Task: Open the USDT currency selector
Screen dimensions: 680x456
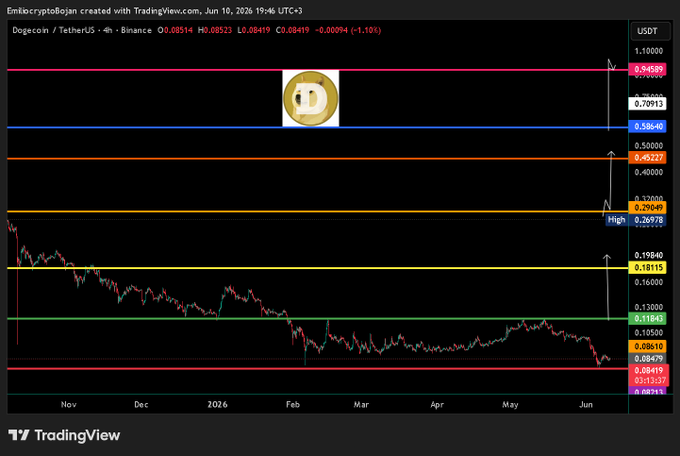Action: tap(650, 31)
